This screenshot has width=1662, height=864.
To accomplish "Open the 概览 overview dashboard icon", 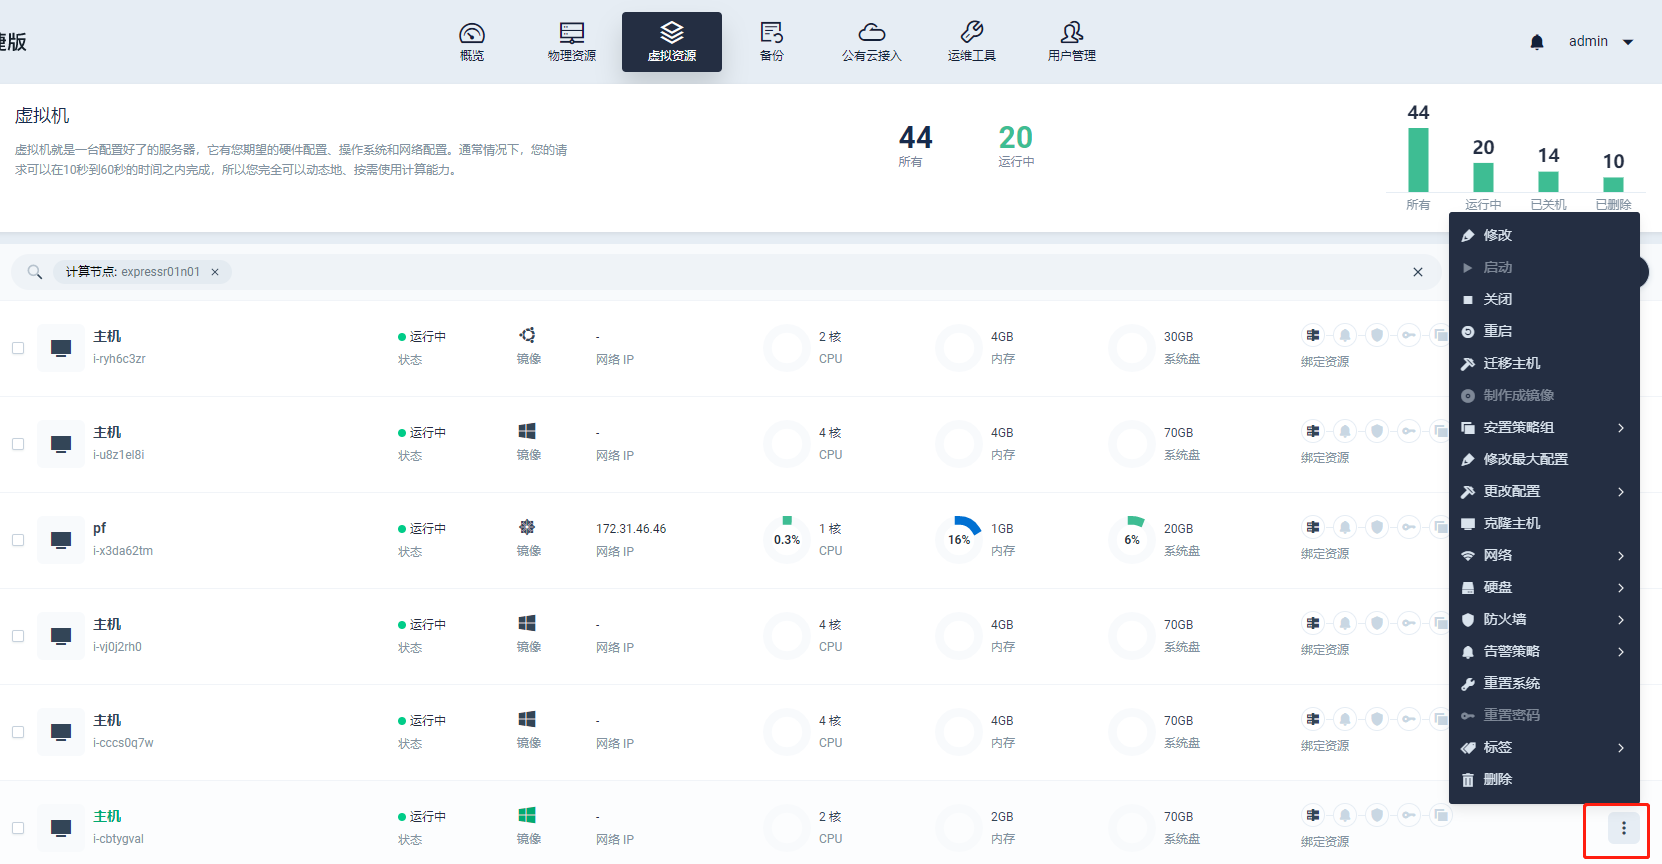I will coord(471,42).
